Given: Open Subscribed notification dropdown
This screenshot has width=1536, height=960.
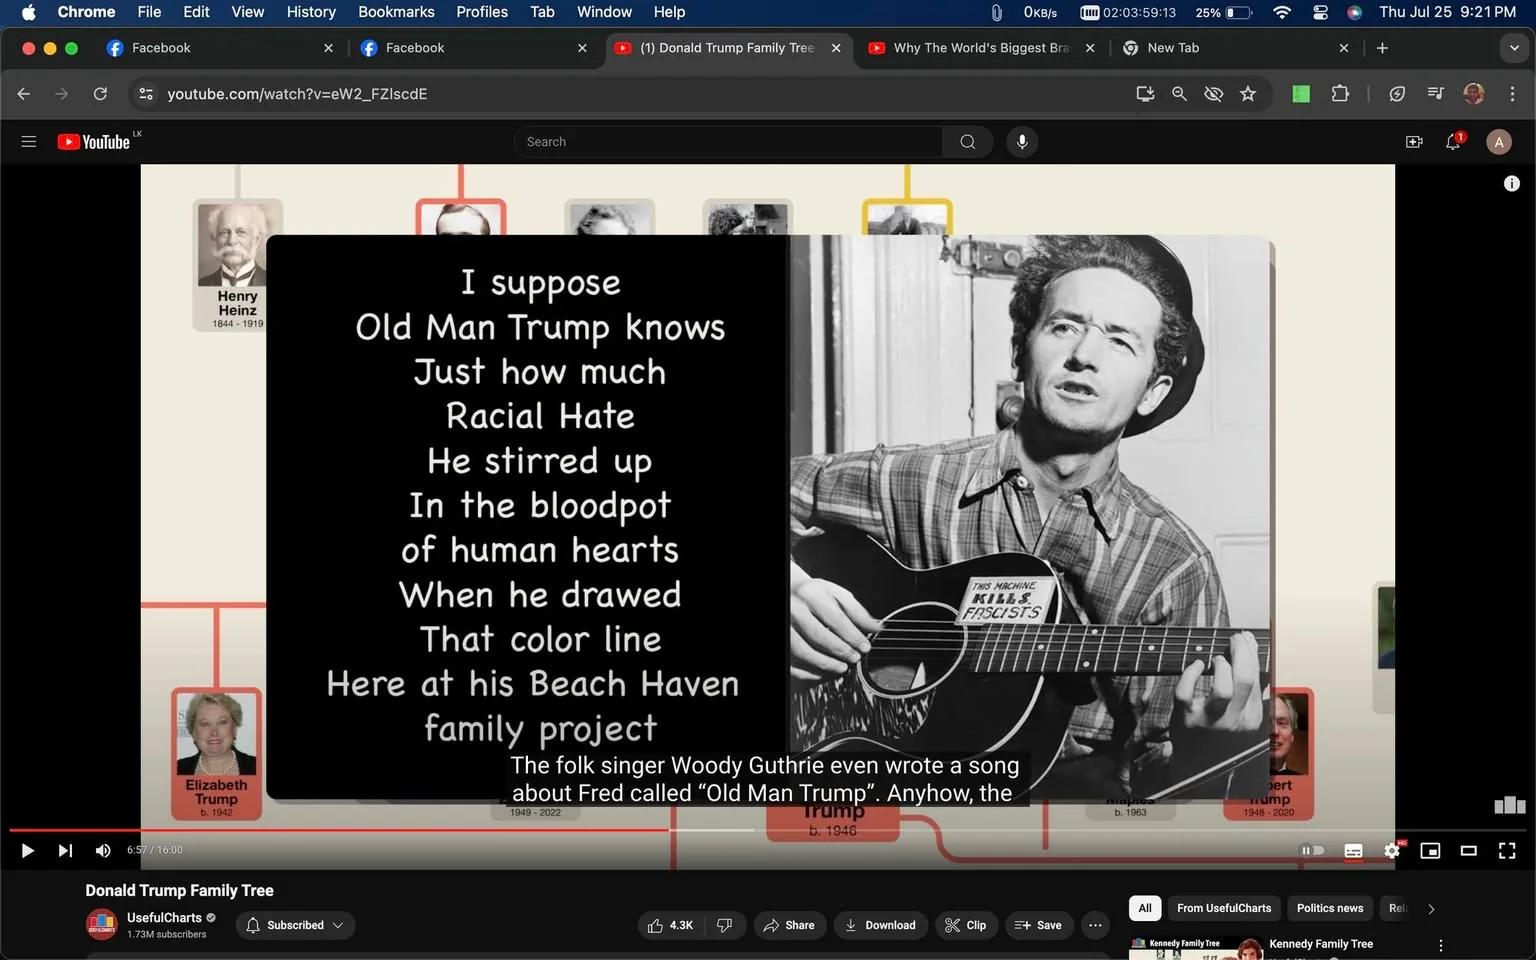Looking at the screenshot, I should pos(295,925).
